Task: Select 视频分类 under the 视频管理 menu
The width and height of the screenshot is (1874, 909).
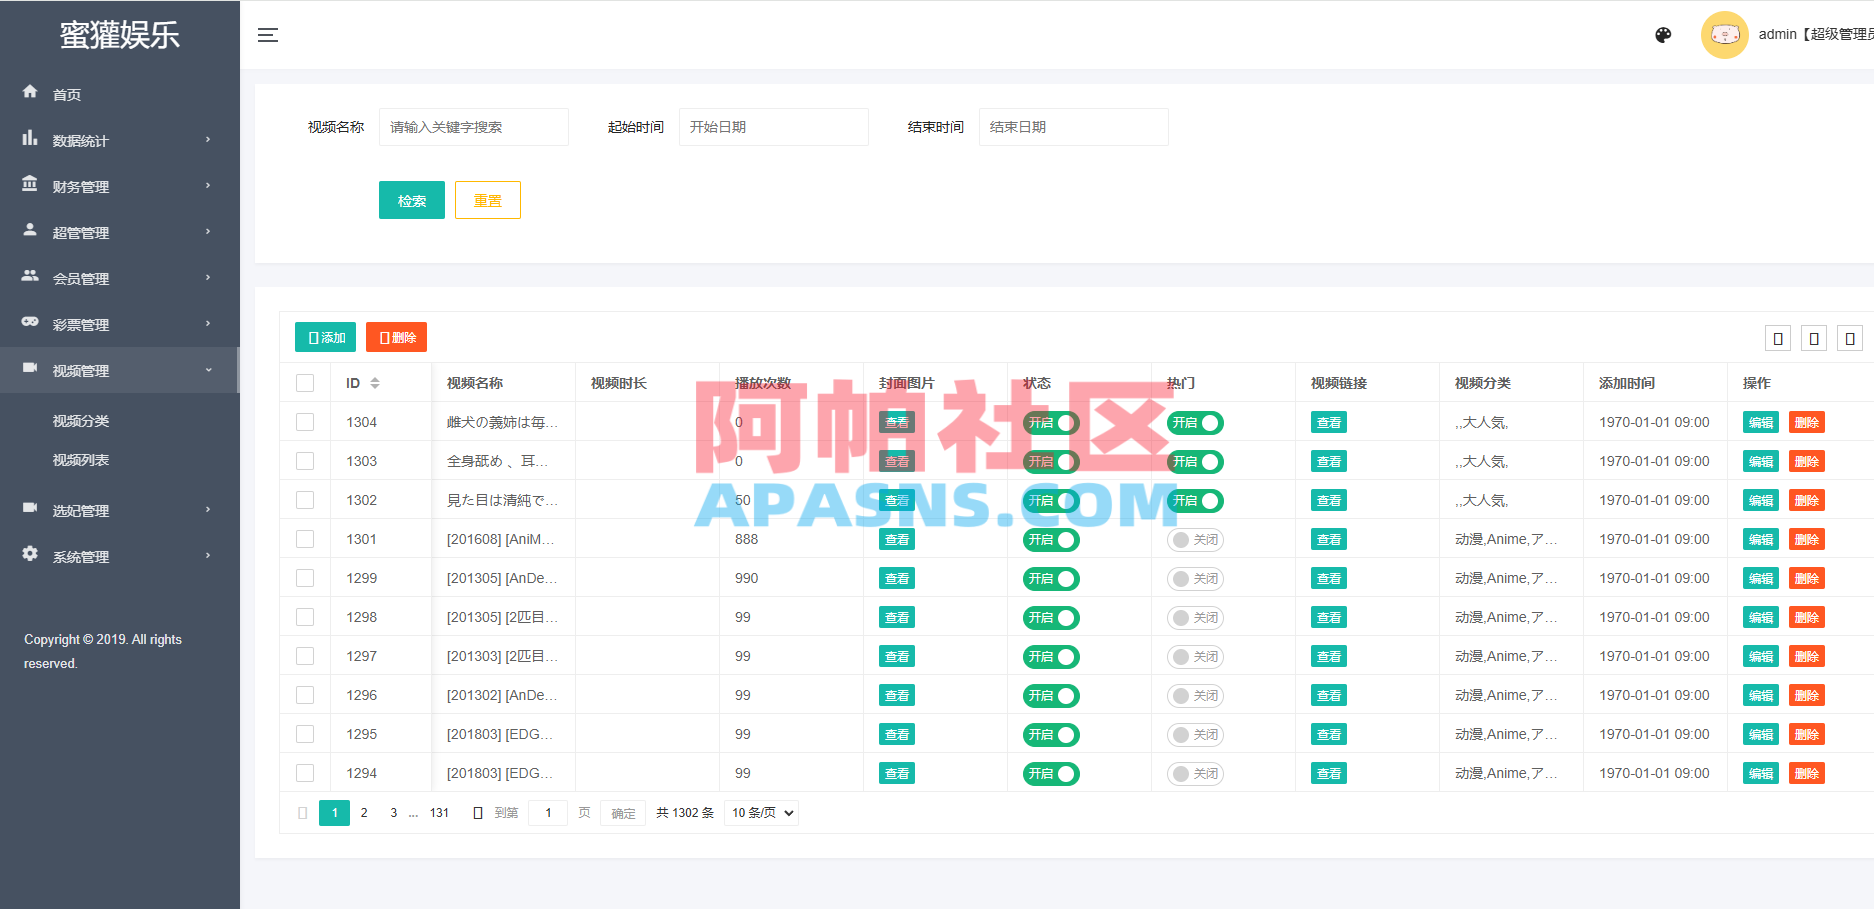Action: coord(81,420)
